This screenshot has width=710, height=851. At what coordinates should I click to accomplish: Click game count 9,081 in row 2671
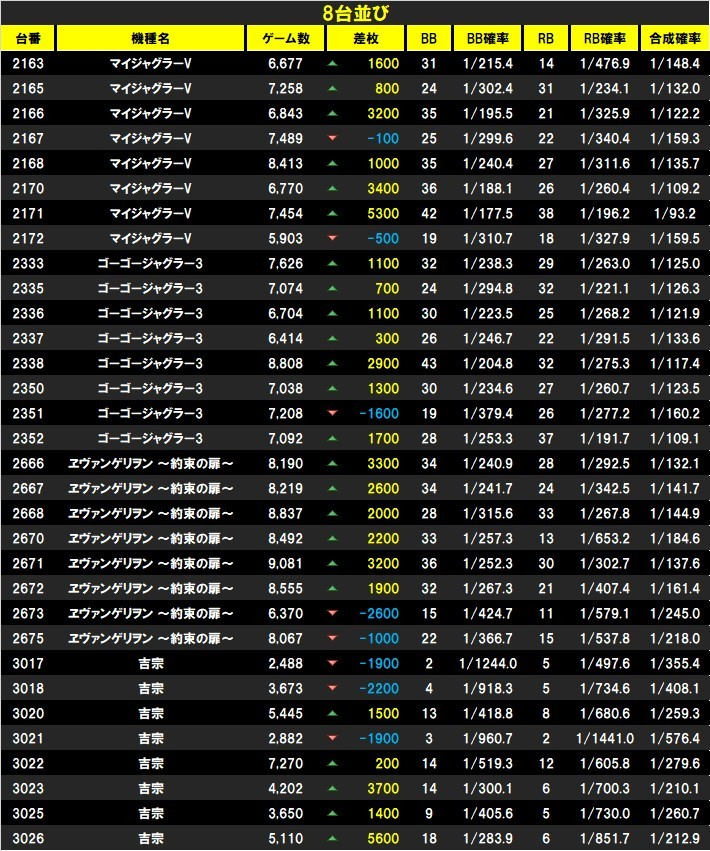(x=286, y=563)
